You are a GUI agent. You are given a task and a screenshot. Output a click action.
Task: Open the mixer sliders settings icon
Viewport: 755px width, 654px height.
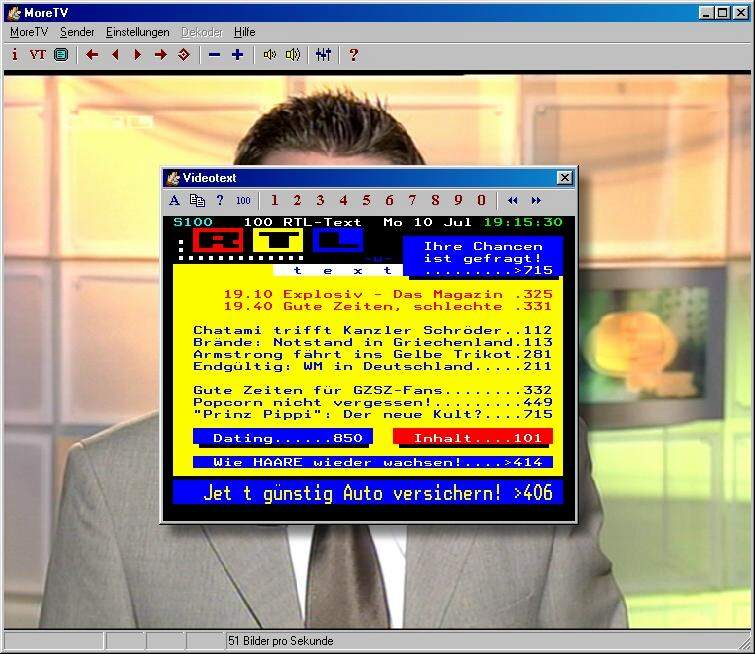[x=323, y=55]
